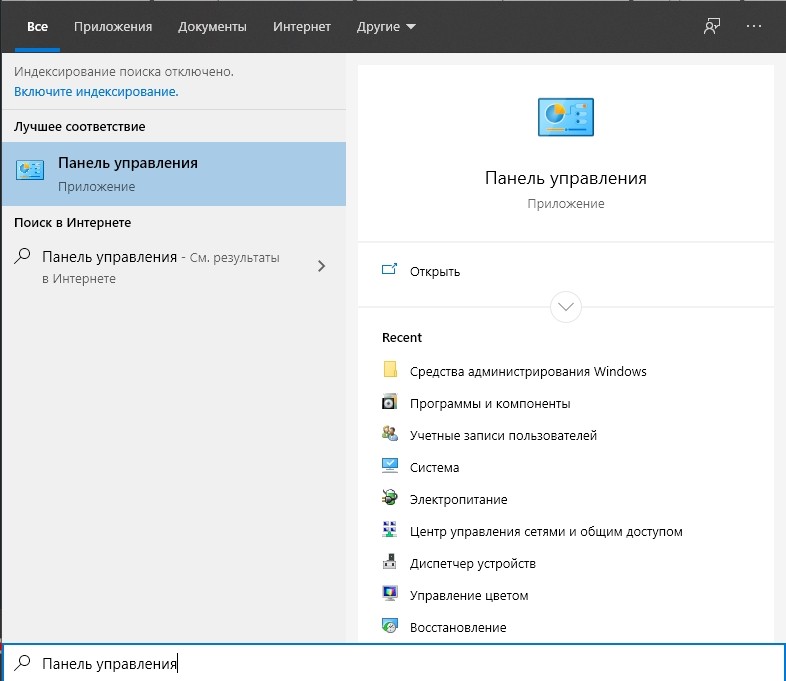Click the folder icon for Средства администрирования Windows
The width and height of the screenshot is (786, 681).
[x=390, y=369]
